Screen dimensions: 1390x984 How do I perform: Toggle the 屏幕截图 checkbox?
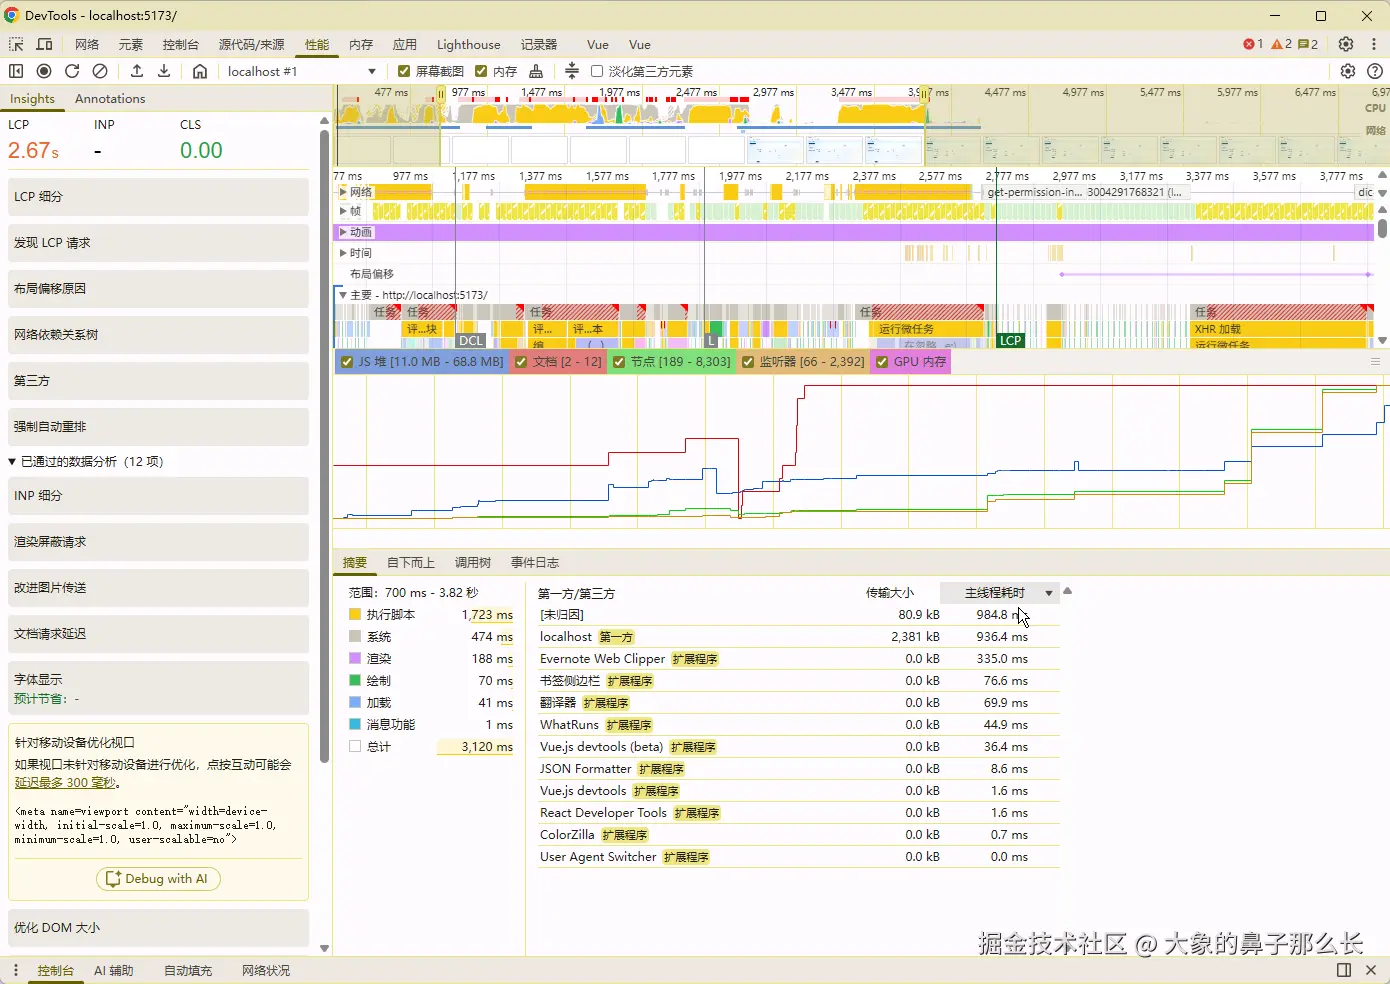pos(404,71)
